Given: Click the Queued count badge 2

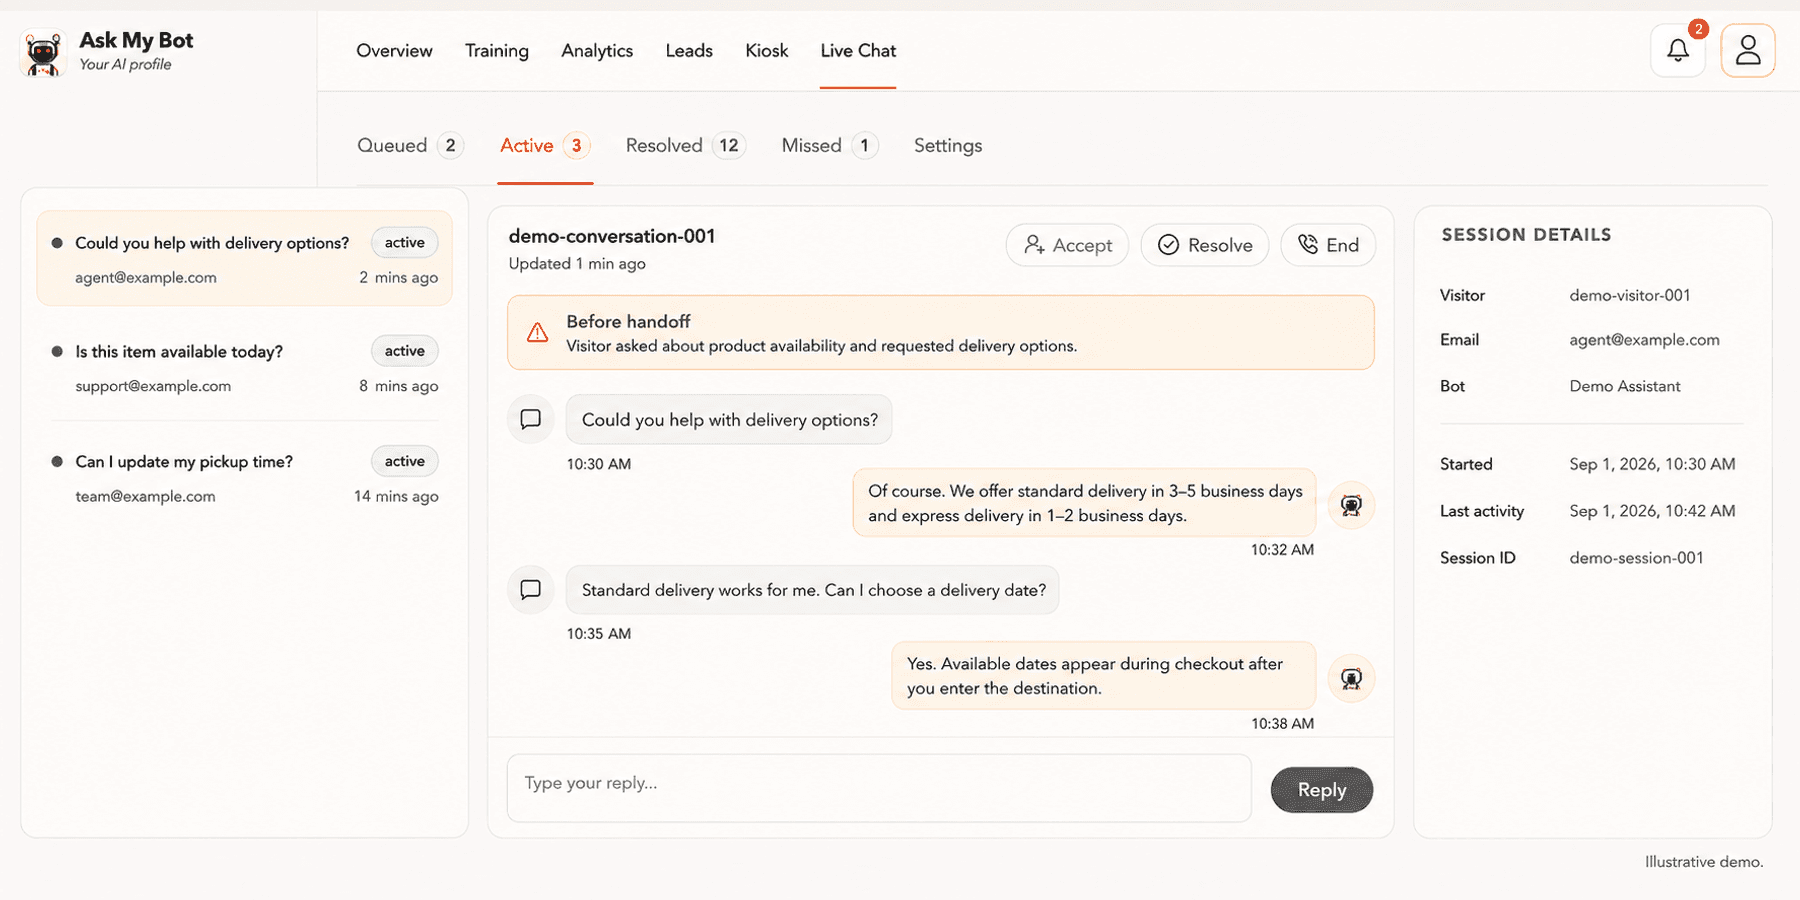Looking at the screenshot, I should tap(451, 146).
